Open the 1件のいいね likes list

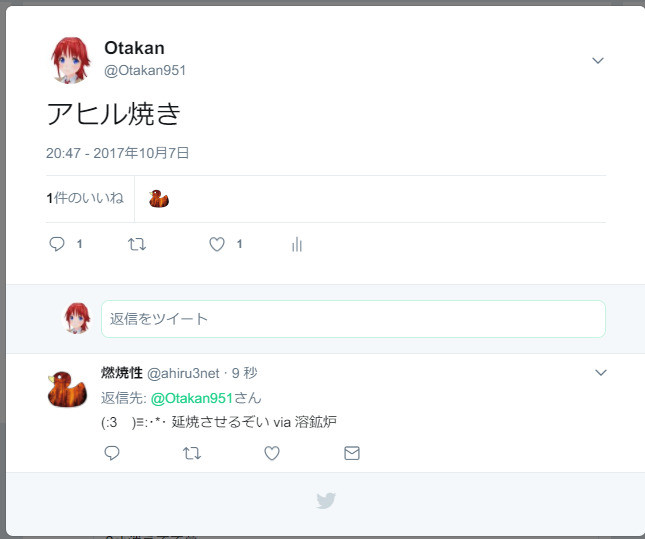[x=85, y=198]
